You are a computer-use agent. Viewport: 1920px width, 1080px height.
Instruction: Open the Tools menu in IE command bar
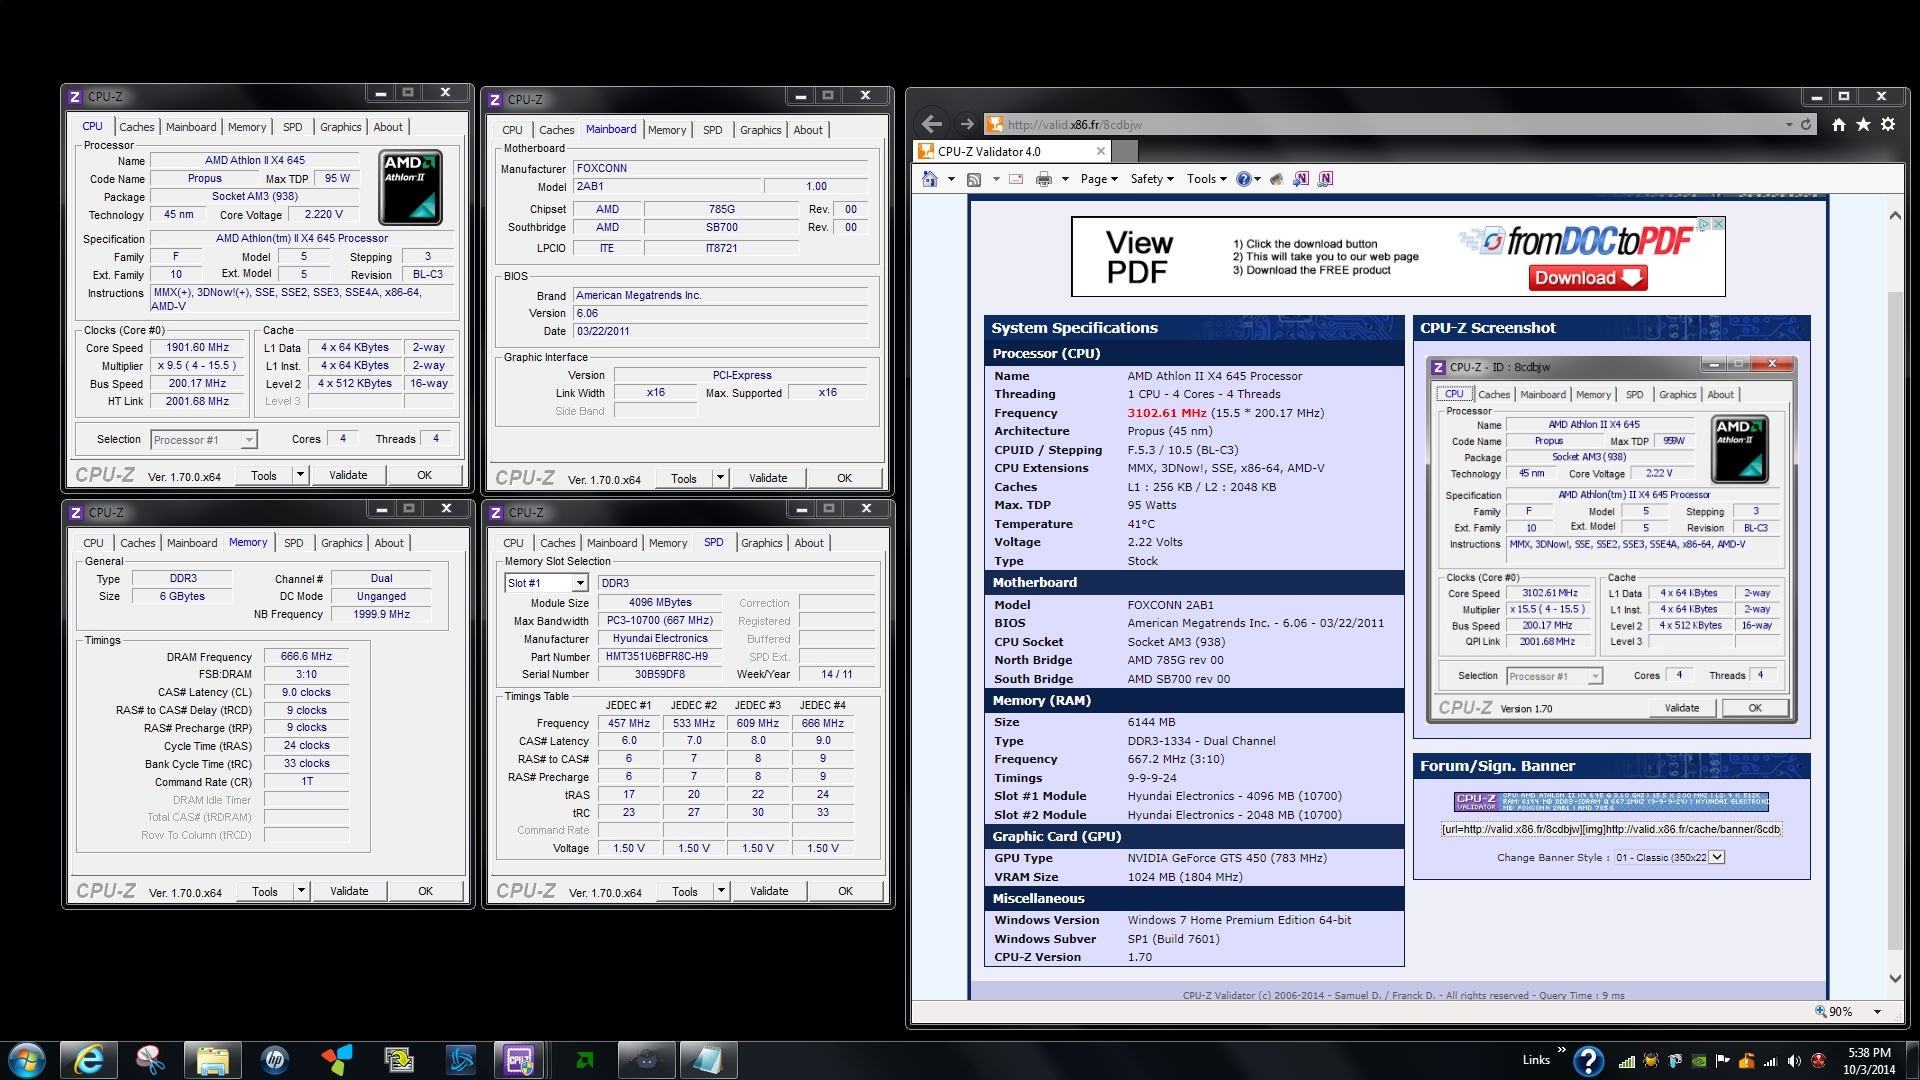1207,179
